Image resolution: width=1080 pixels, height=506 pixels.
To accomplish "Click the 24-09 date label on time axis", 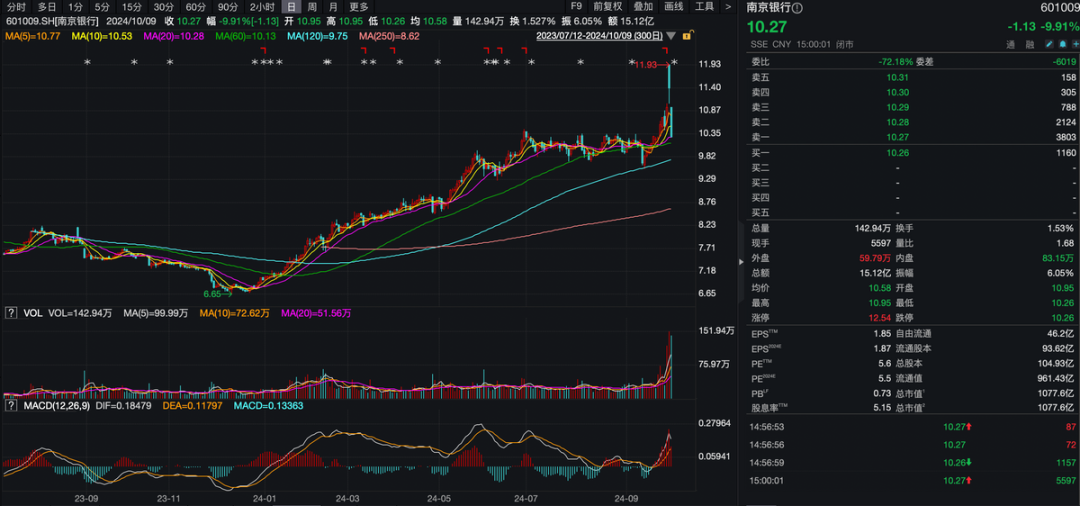I will [625, 497].
